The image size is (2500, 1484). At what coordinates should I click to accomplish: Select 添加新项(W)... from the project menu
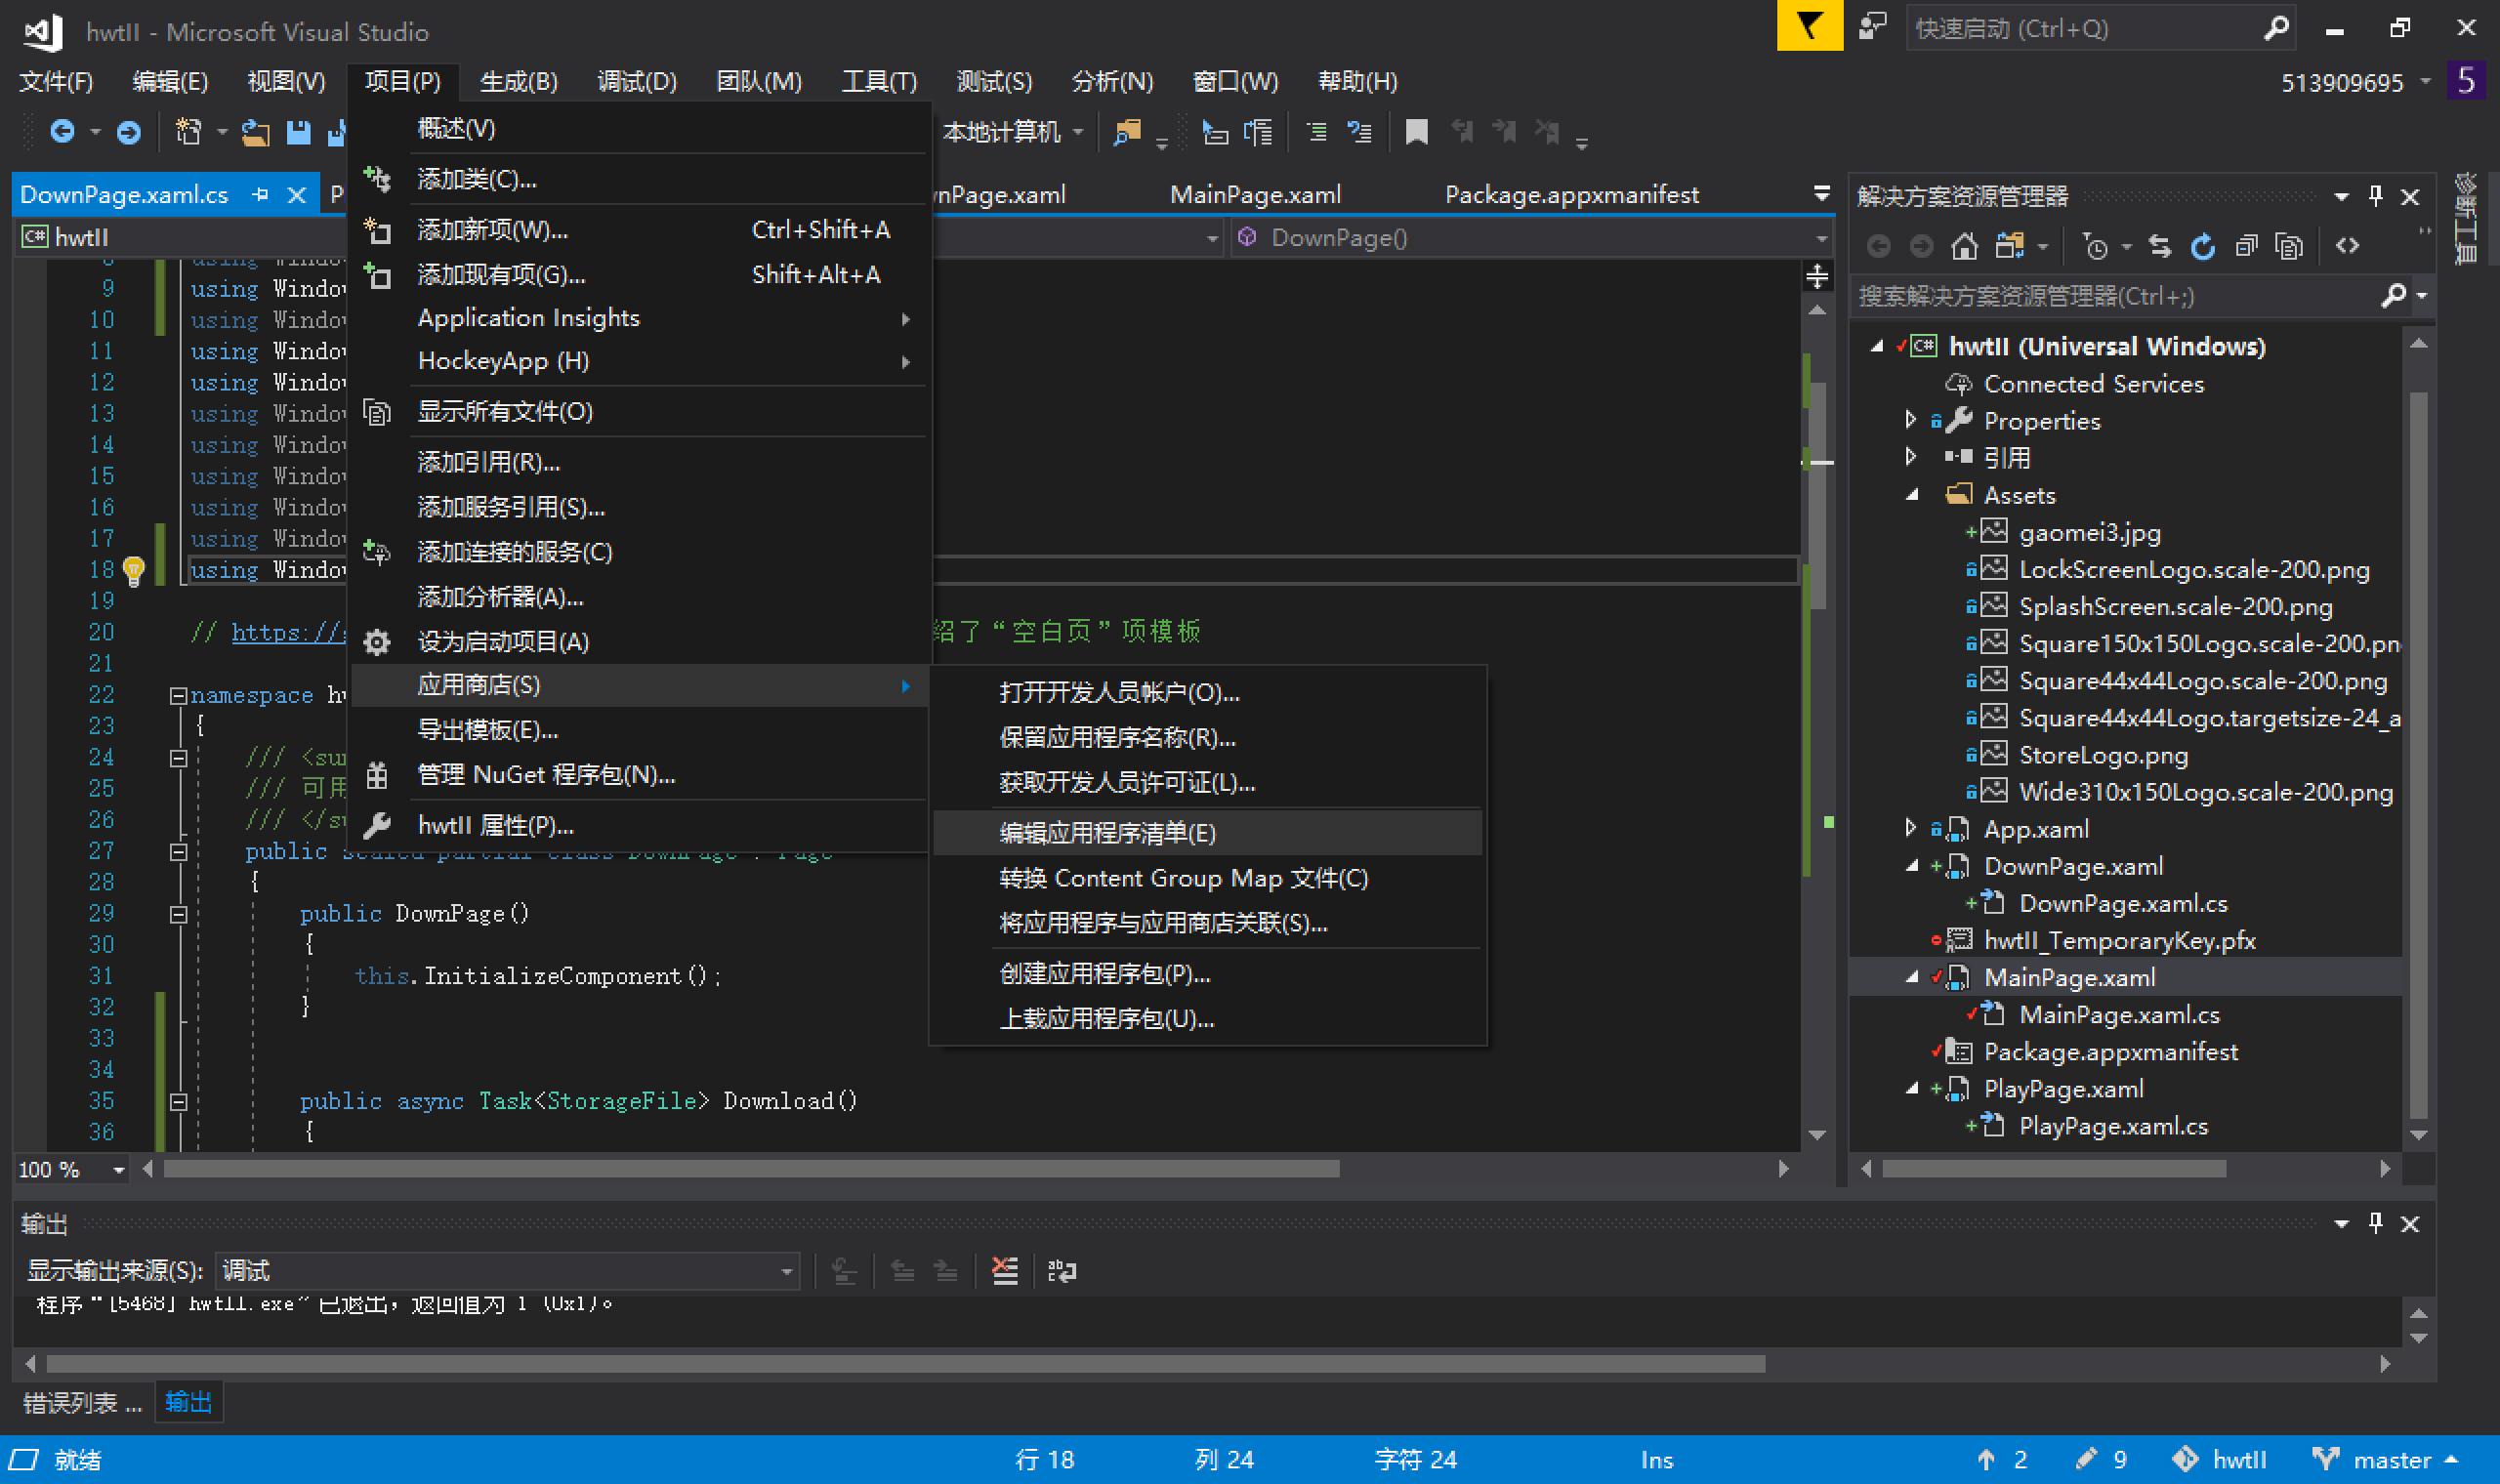(640, 230)
